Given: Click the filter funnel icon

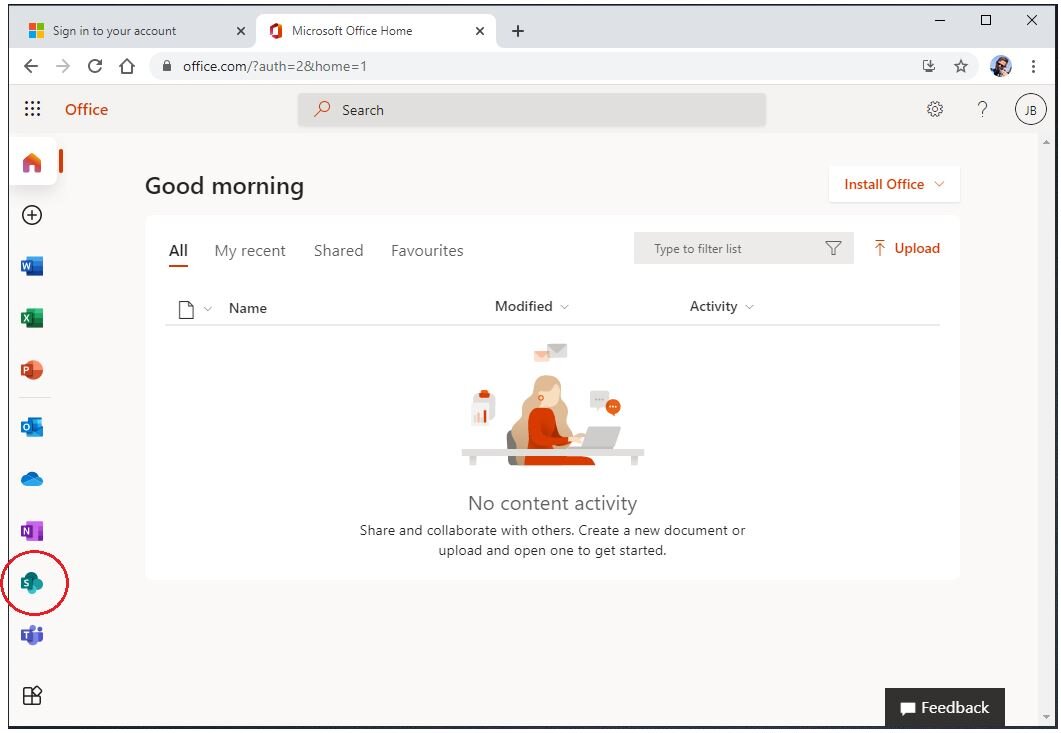Looking at the screenshot, I should click(x=833, y=248).
